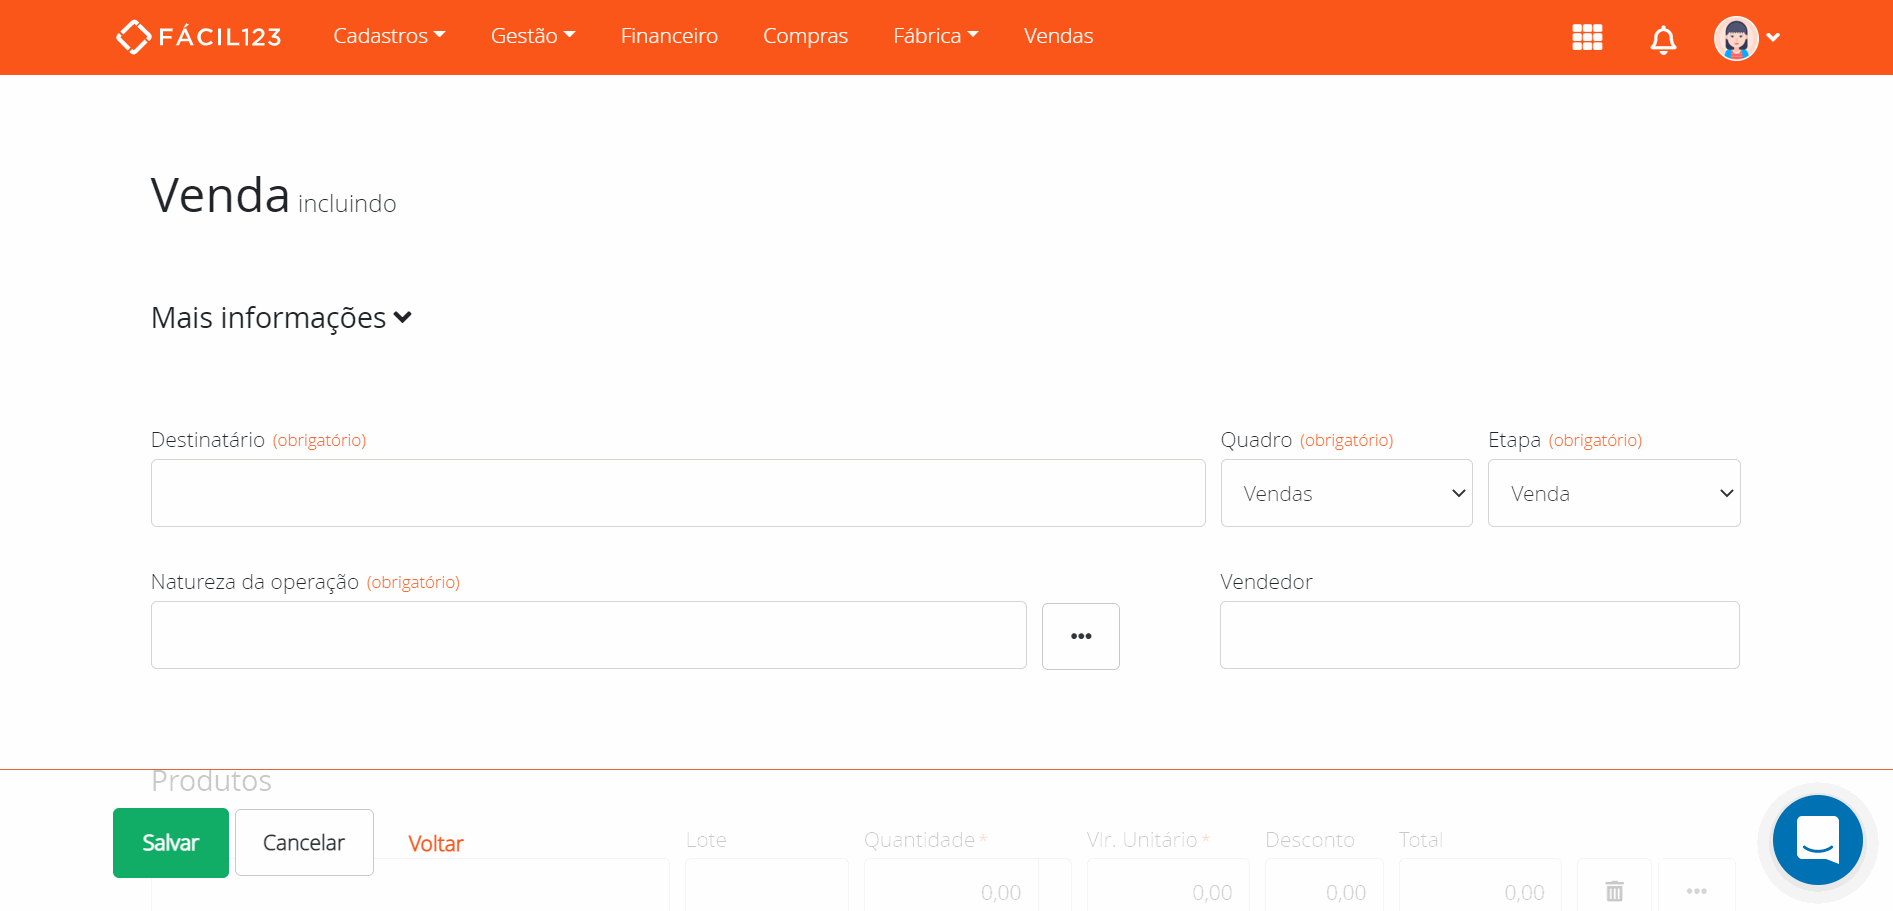The width and height of the screenshot is (1893, 911).
Task: Click into the Vendedor field
Action: (1479, 635)
